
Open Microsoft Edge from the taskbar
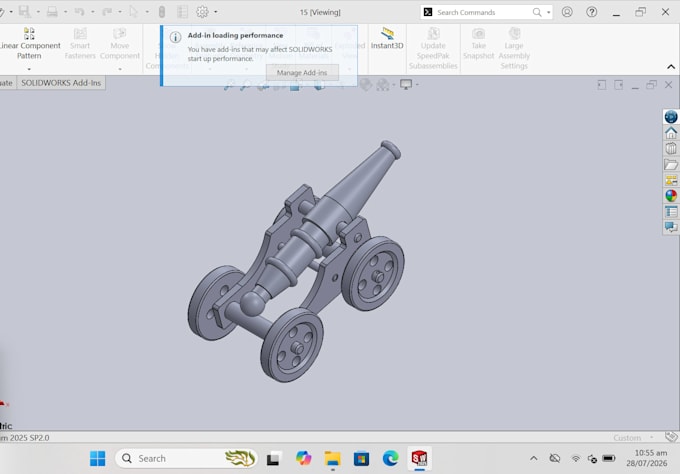[x=390, y=458]
